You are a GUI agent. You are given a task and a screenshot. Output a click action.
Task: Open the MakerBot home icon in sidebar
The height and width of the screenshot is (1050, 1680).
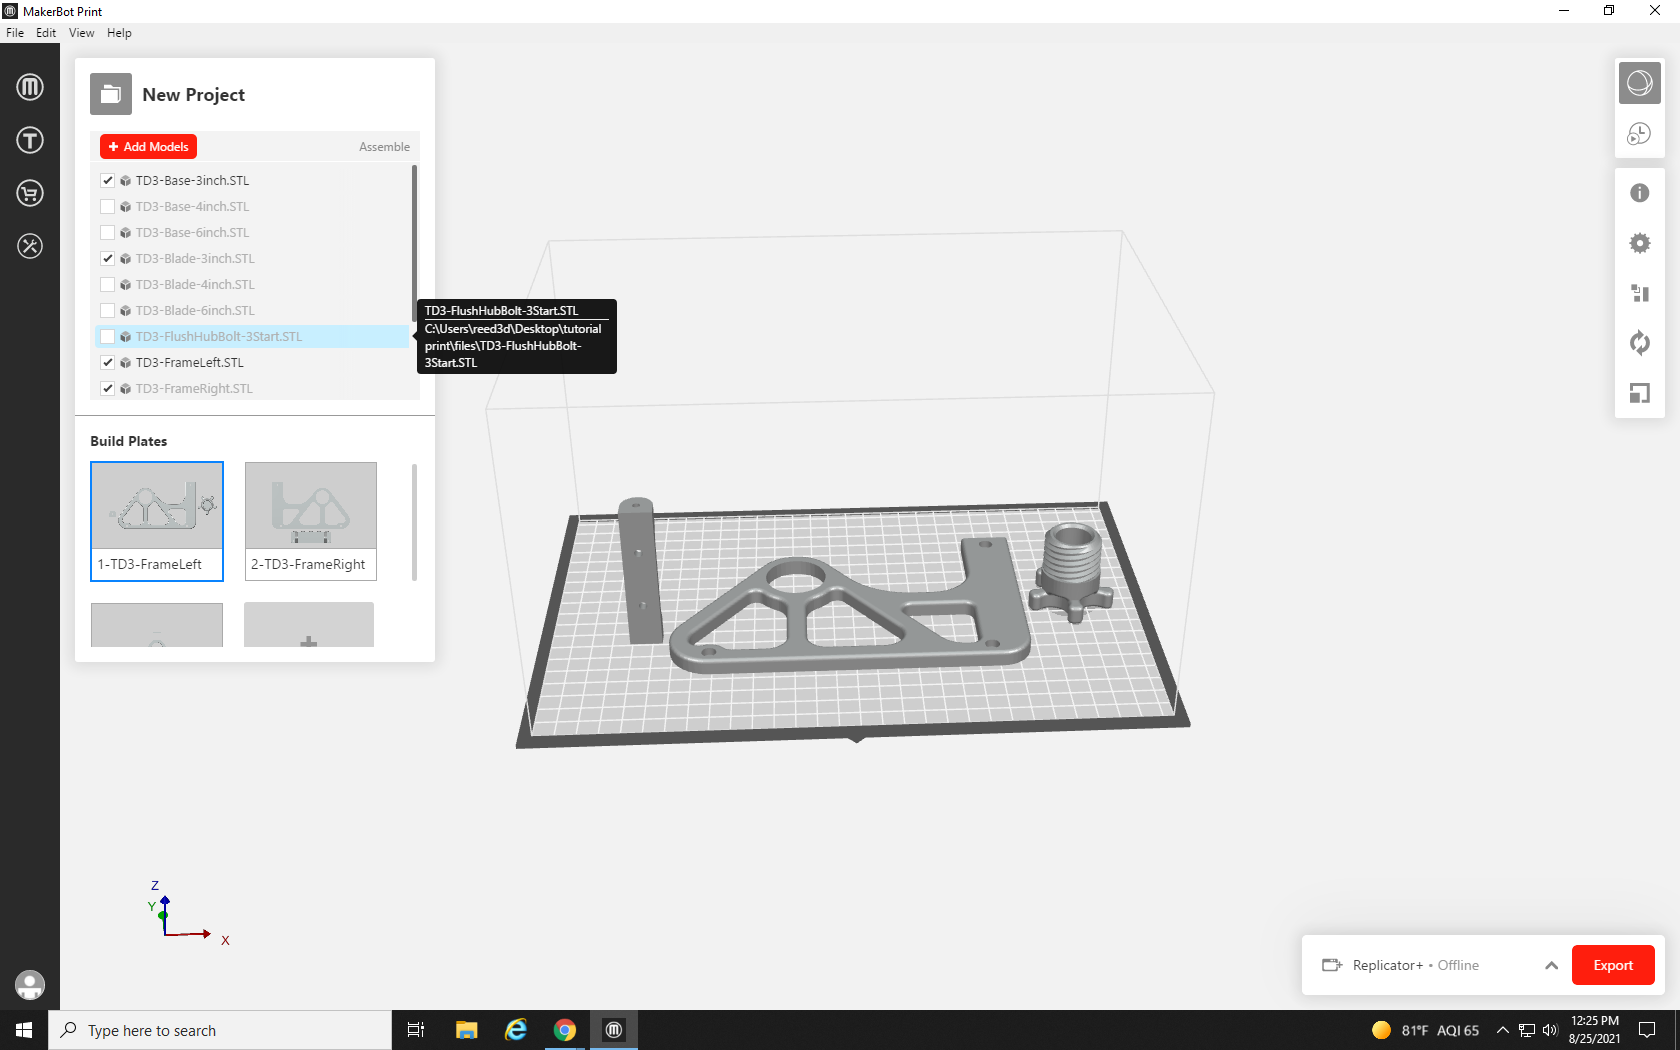[30, 87]
